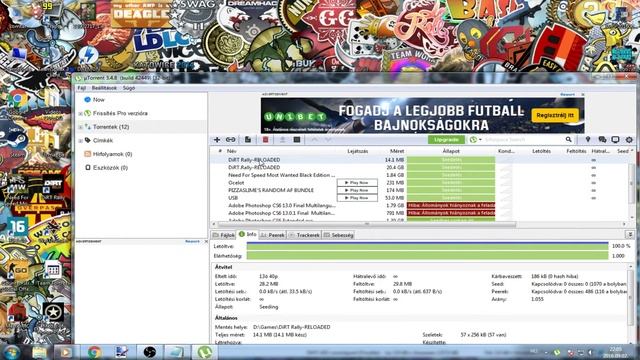Image resolution: width=640 pixels, height=360 pixels.
Task: Switch to the Trackerek tab
Action: coord(304,235)
